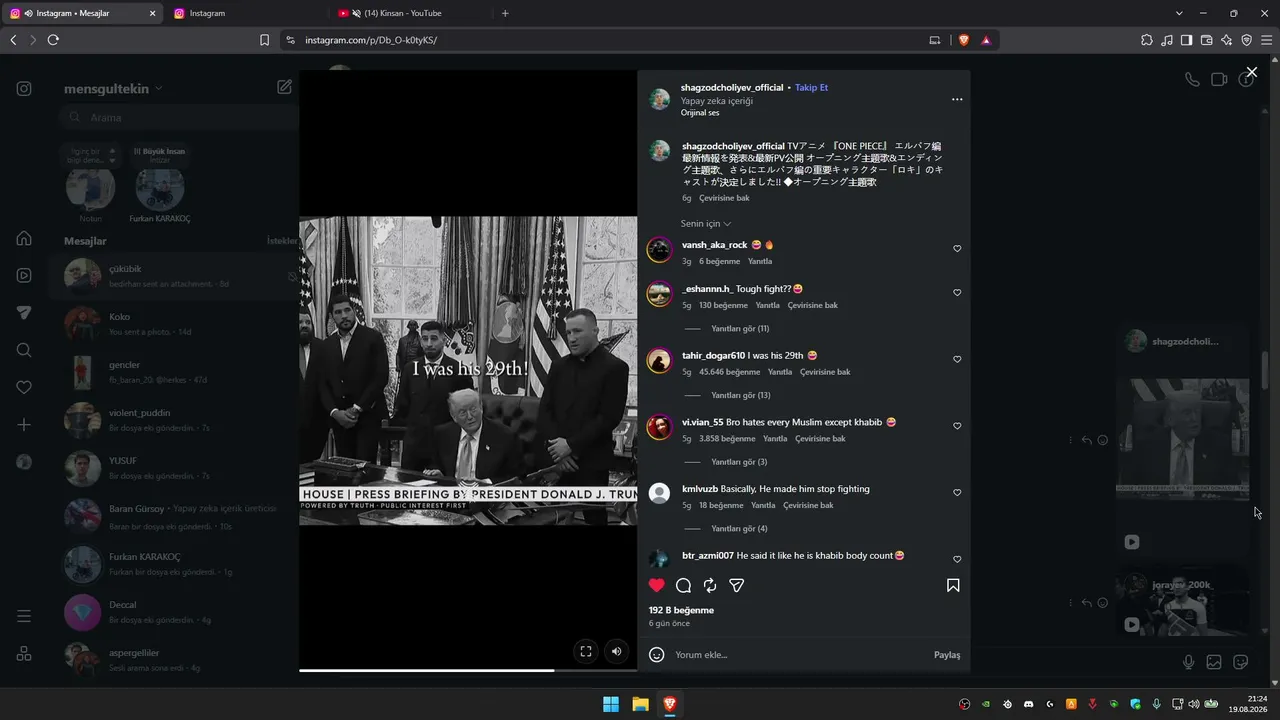Like _eshannn.h_'s 'Tough fight??' comment
The width and height of the screenshot is (1280, 720).
957,293
